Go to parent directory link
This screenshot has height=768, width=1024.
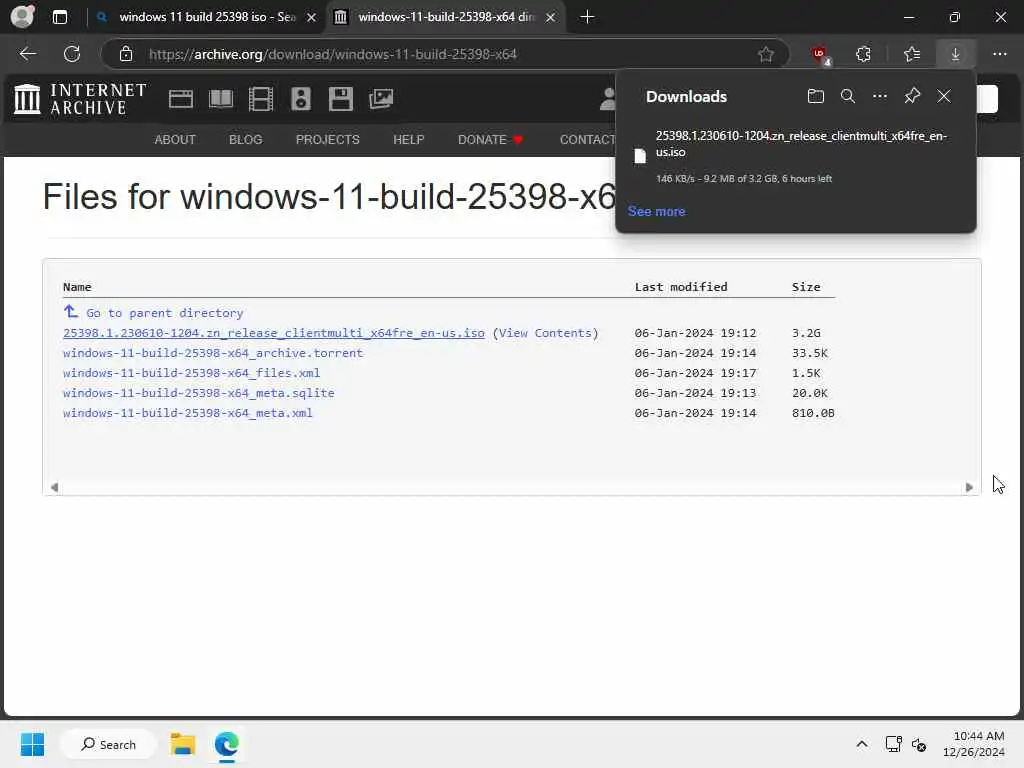pyautogui.click(x=165, y=313)
